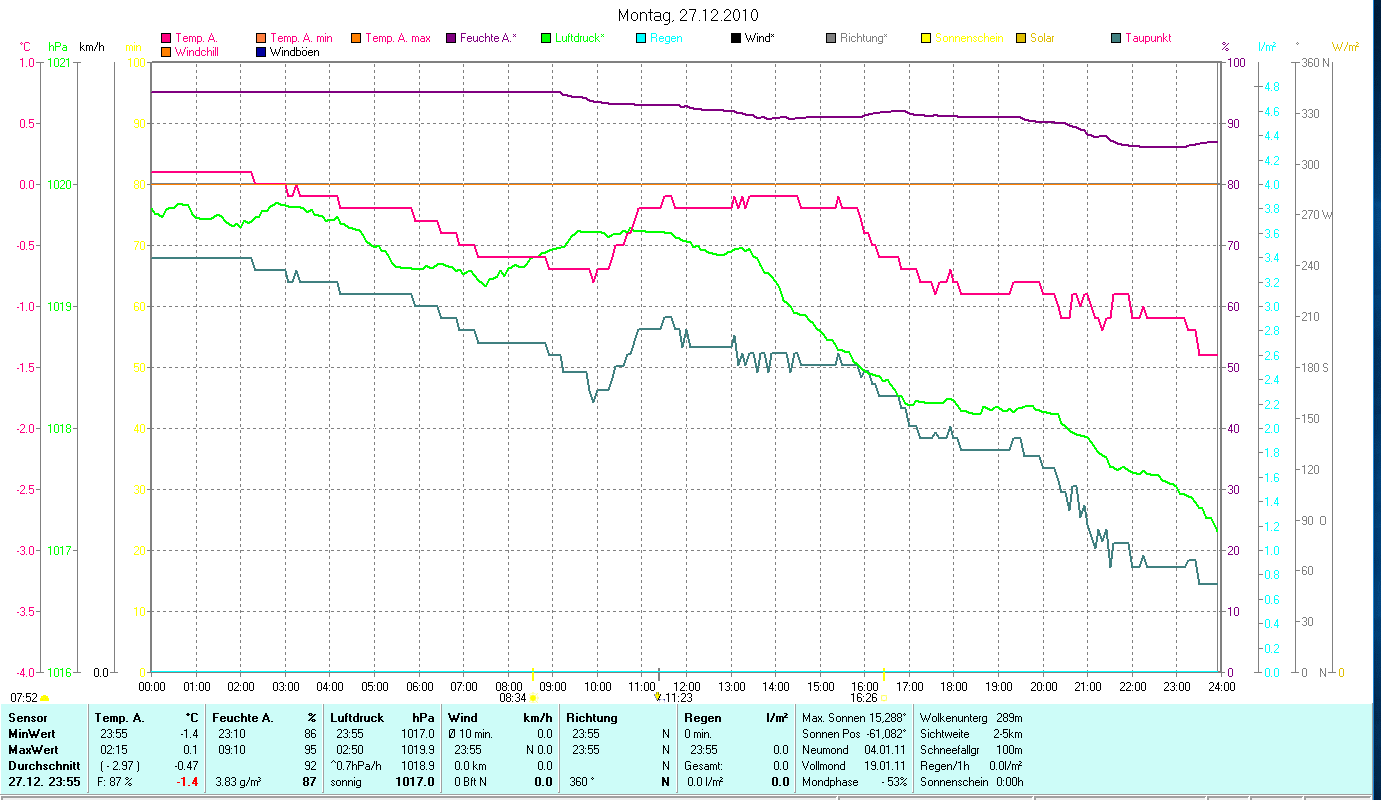Click the sonnig weather forecast text

(346, 782)
